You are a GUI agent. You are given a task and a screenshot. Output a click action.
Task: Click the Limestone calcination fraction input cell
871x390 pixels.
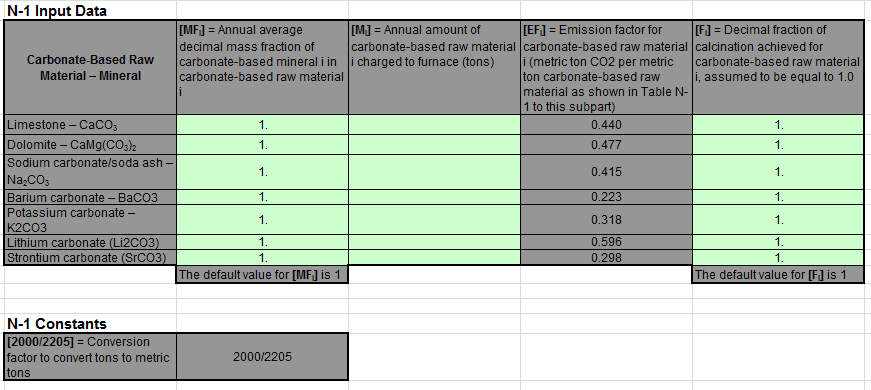pyautogui.click(x=778, y=125)
